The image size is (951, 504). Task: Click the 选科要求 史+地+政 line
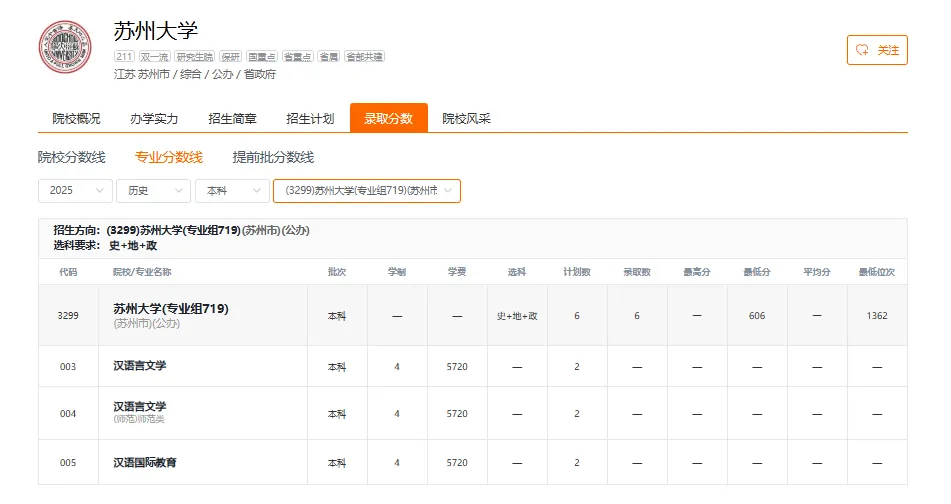point(105,246)
